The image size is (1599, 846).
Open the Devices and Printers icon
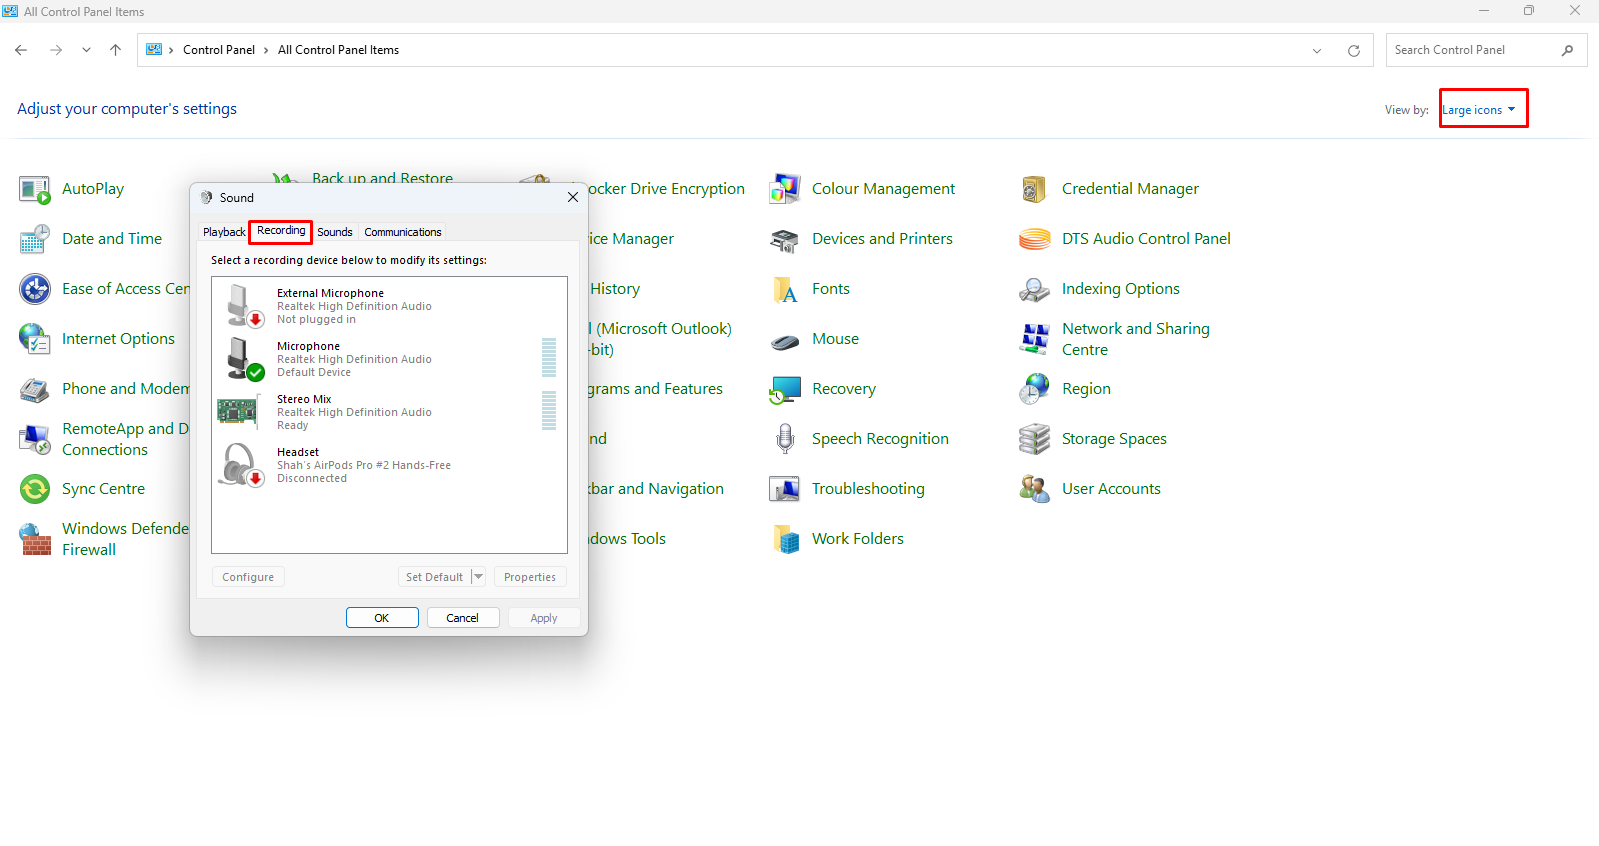click(784, 239)
